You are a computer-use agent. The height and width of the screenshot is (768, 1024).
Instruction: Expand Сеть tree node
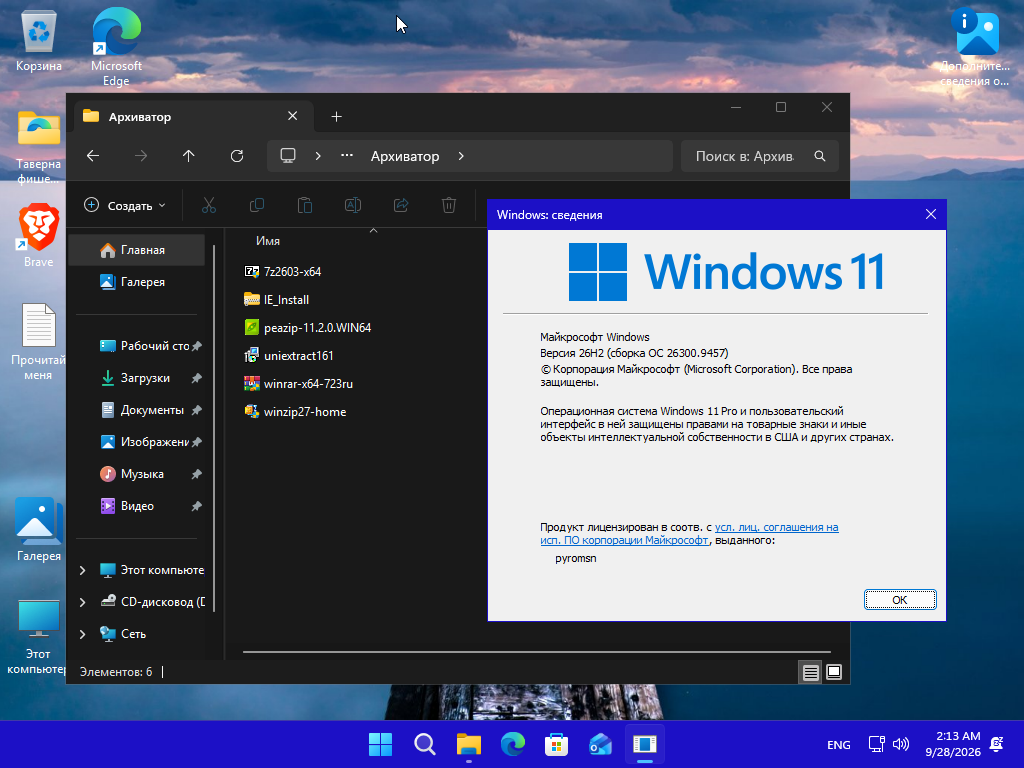(x=82, y=634)
